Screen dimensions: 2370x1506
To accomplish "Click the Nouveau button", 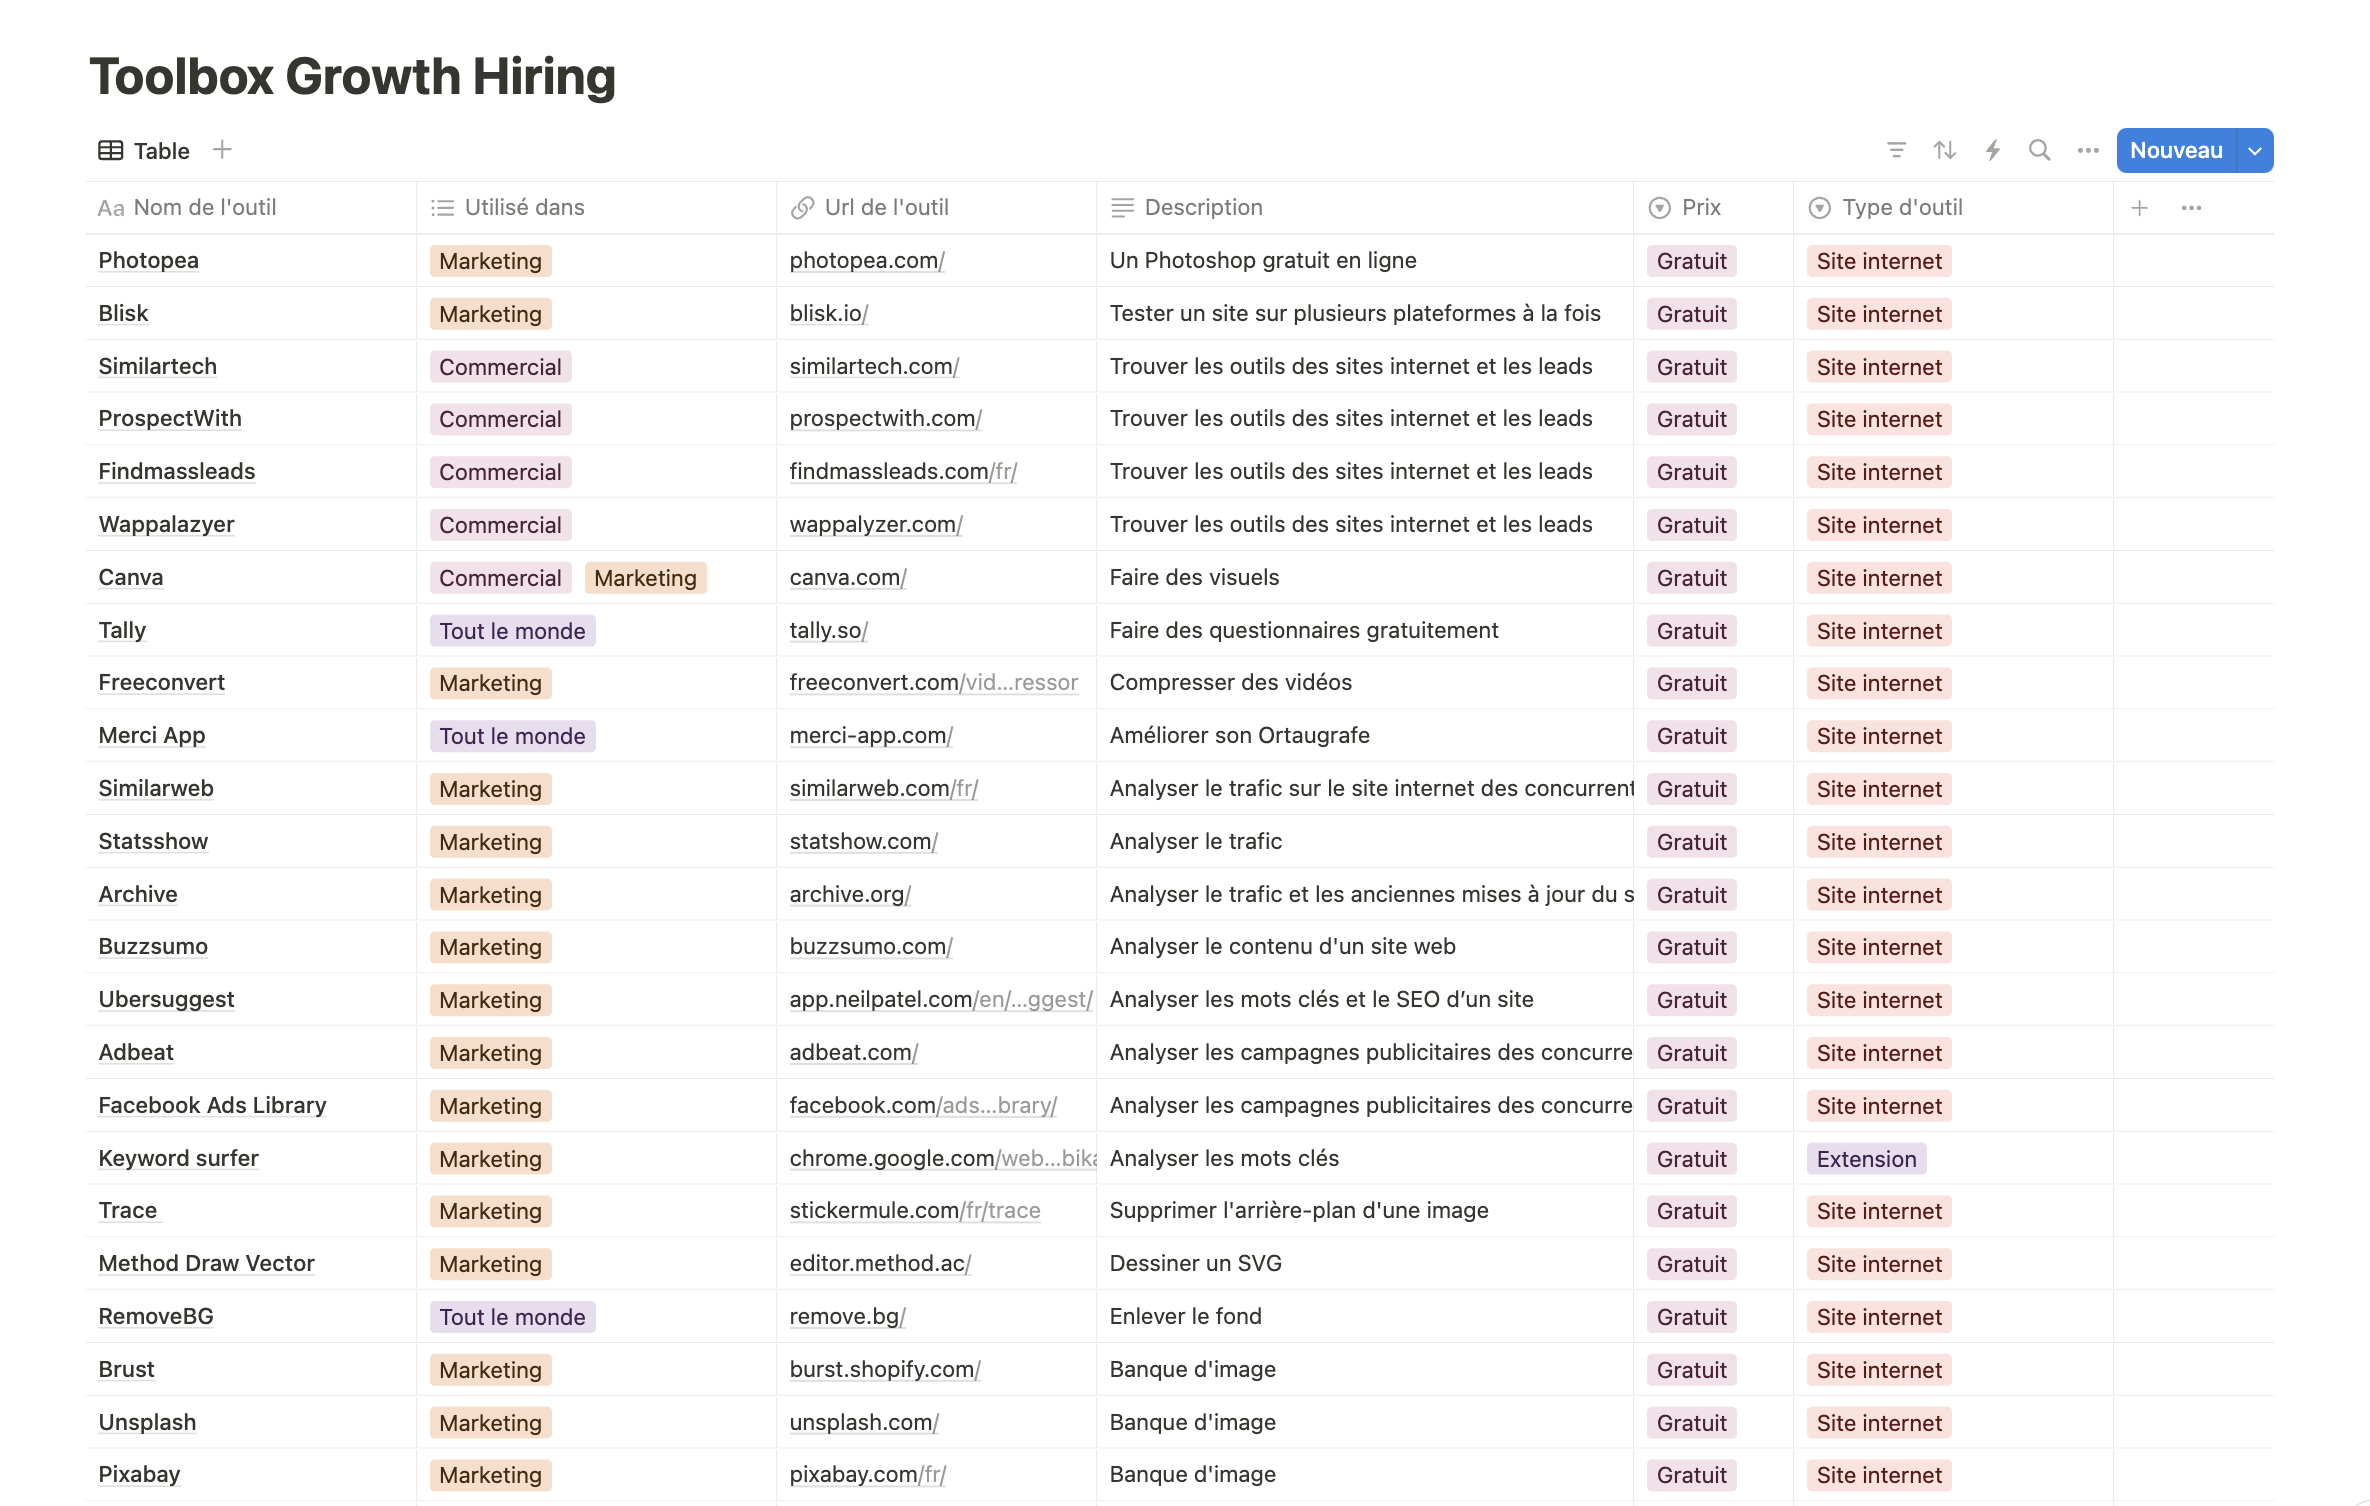I will pos(2175,151).
